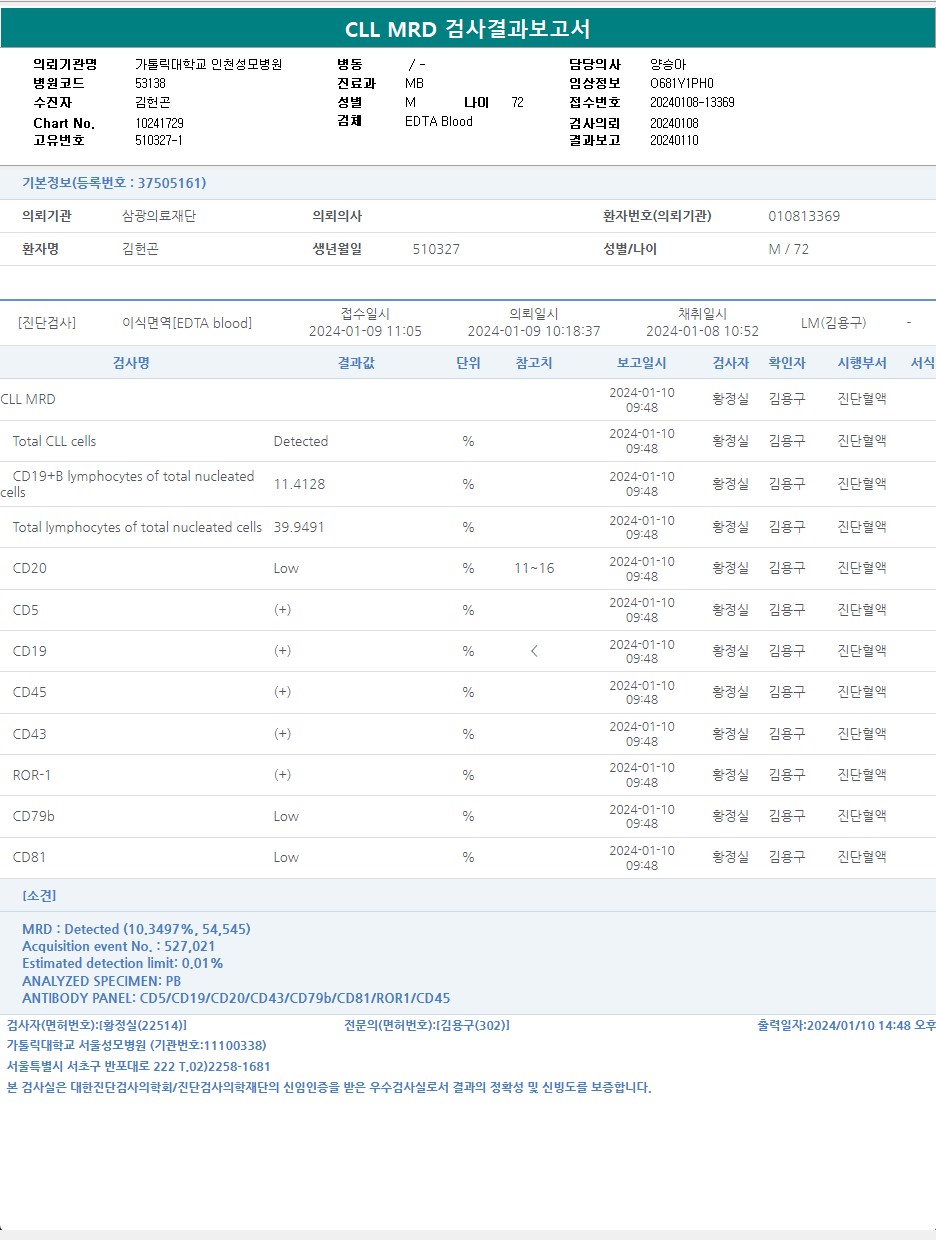
Task: Select the Total CLL cells row
Action: point(54,441)
